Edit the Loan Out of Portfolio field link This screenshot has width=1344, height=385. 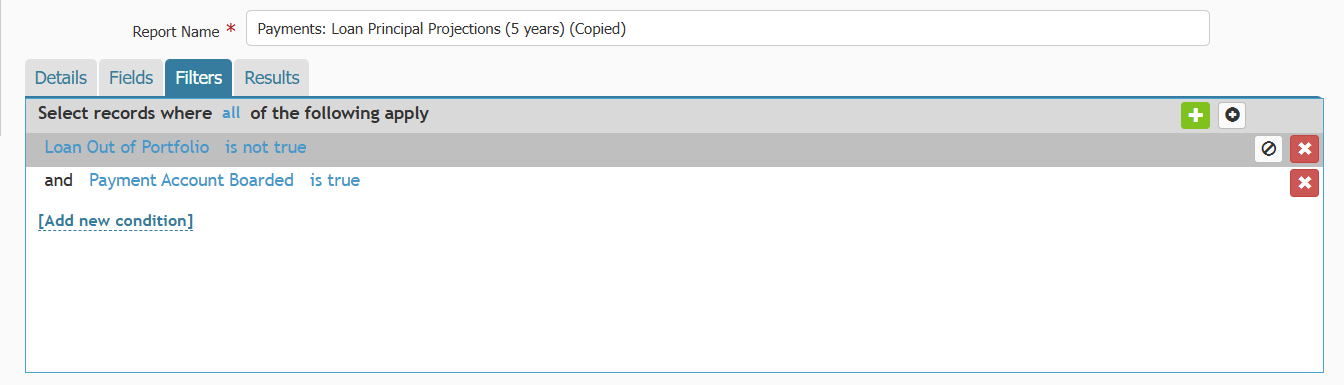(127, 147)
